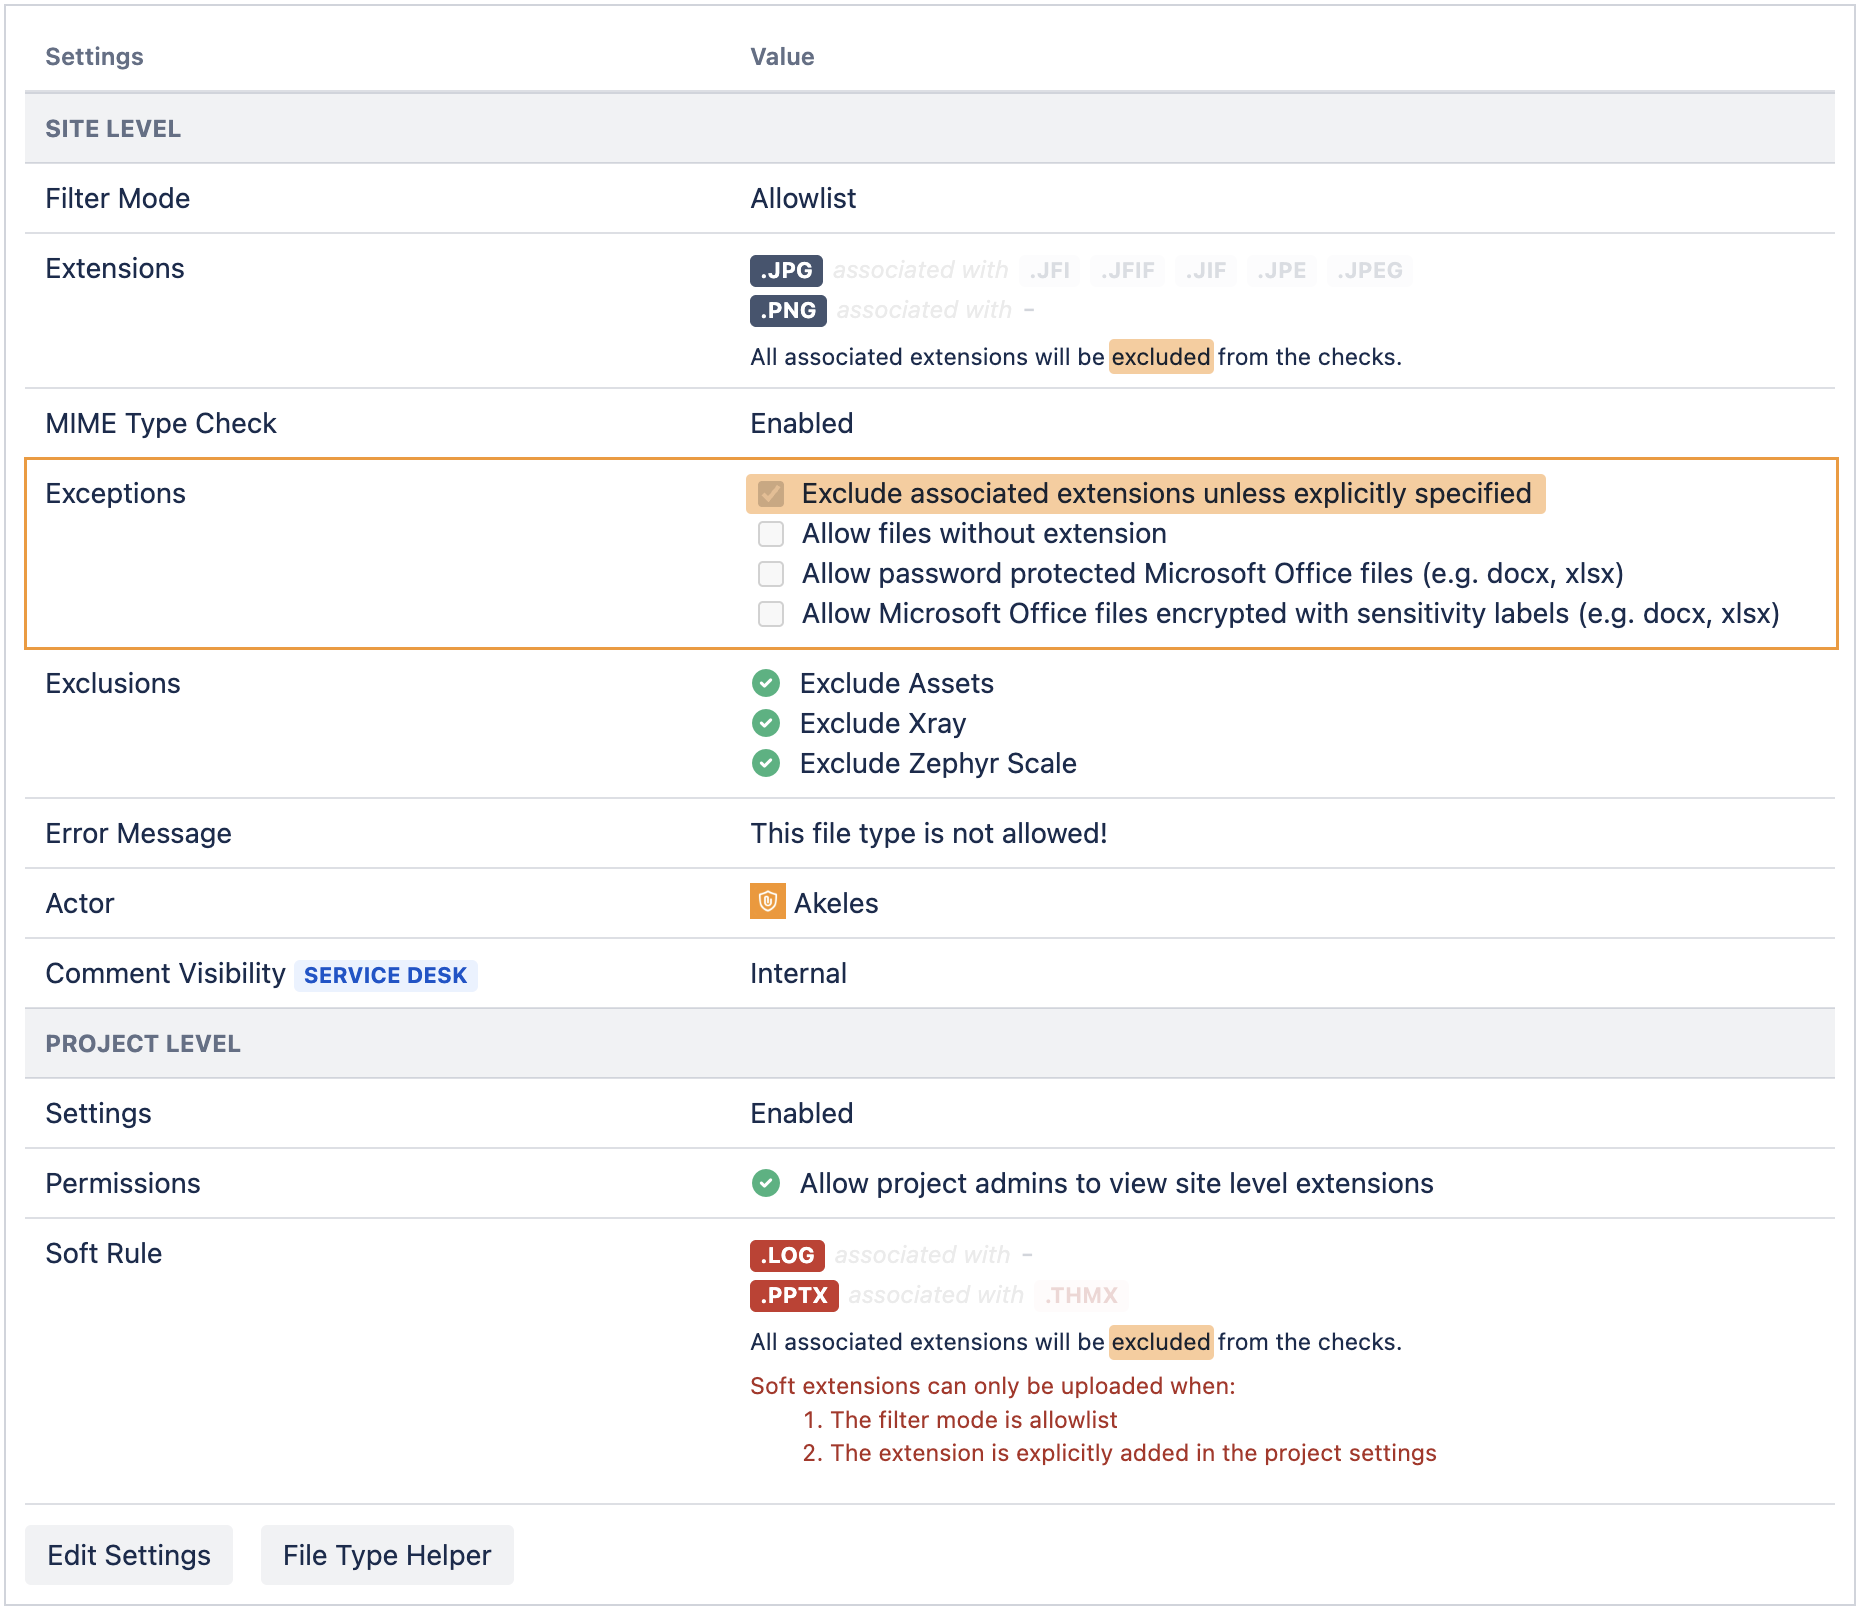Click the PROJECT LEVEL section header

click(x=142, y=1043)
